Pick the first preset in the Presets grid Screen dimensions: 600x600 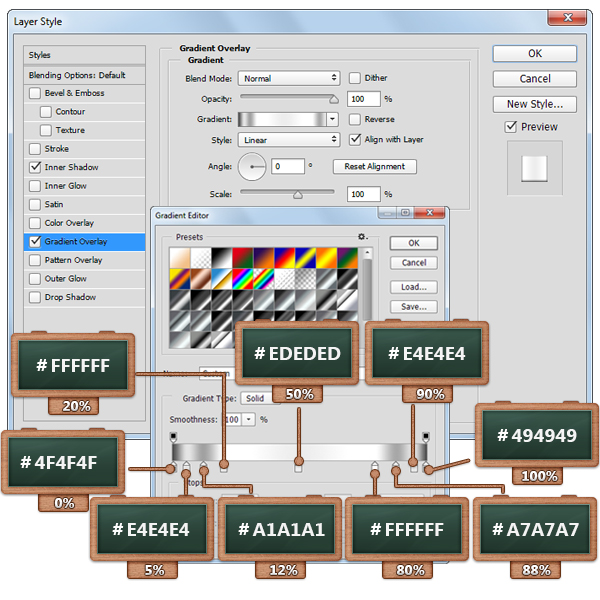(180, 259)
